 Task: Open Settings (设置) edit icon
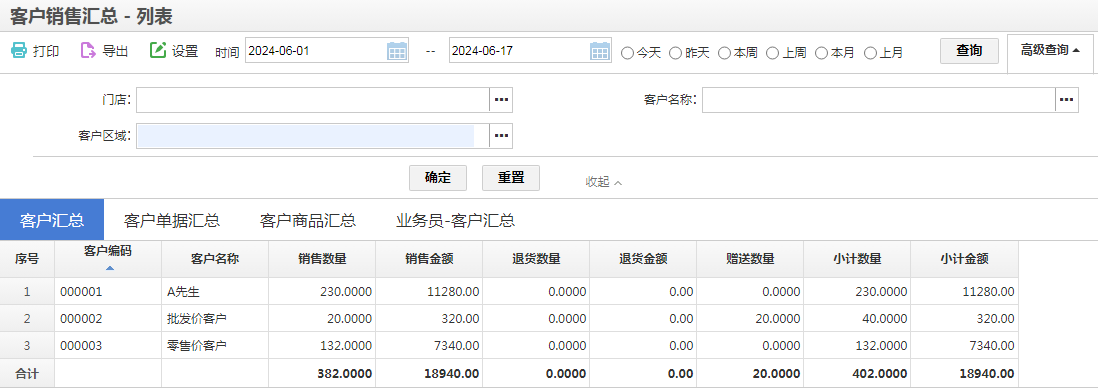[158, 50]
